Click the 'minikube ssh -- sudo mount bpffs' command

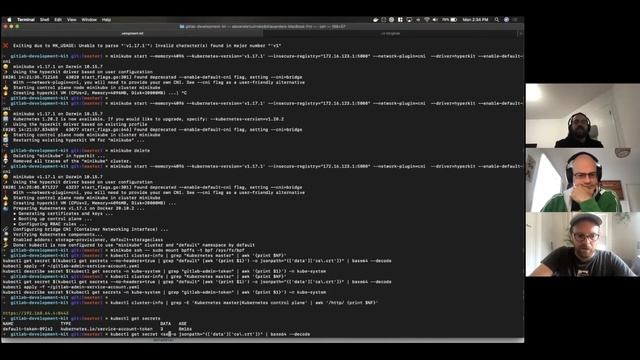(x=178, y=251)
